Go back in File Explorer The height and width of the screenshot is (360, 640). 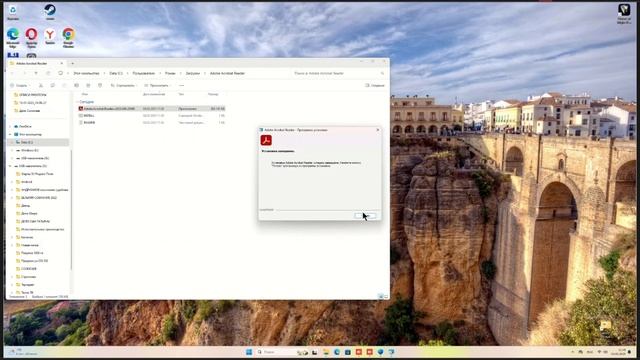click(x=13, y=73)
